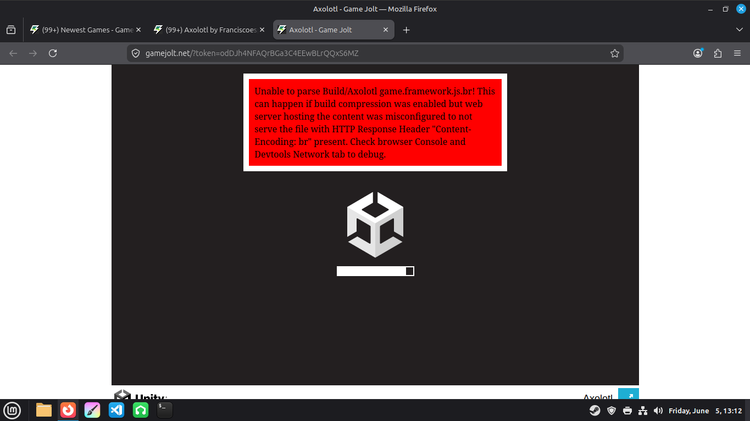
Task: Click the Unity loading progress bar
Action: click(x=375, y=271)
